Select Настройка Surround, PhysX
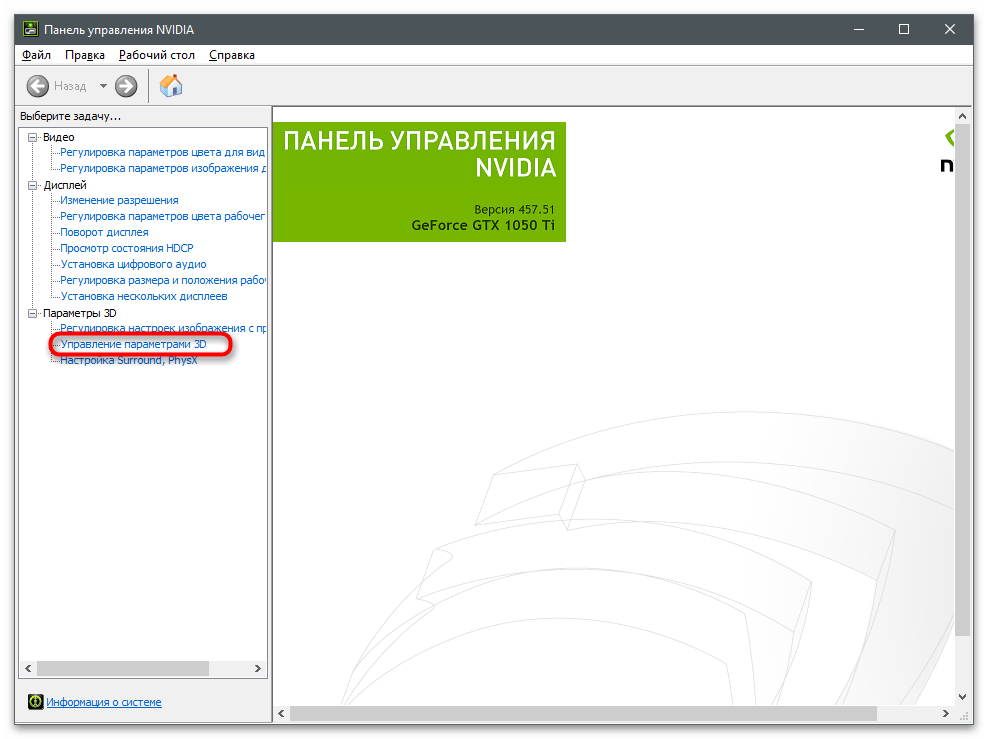The width and height of the screenshot is (988, 739). 129,360
